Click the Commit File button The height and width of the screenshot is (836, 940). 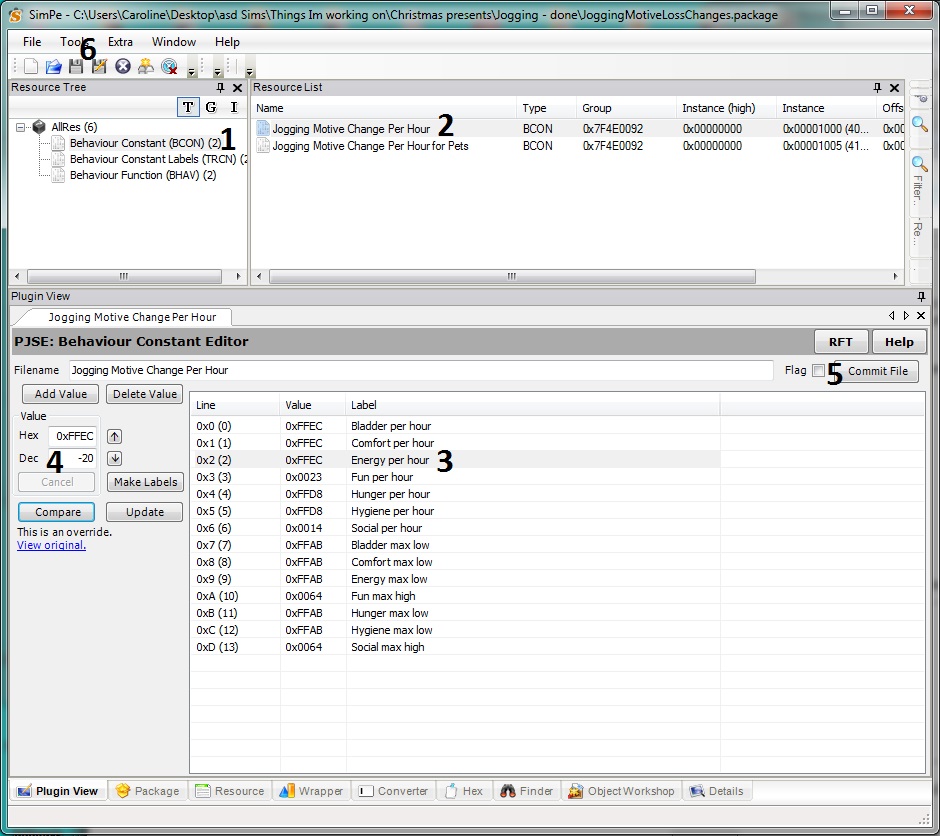coord(877,371)
